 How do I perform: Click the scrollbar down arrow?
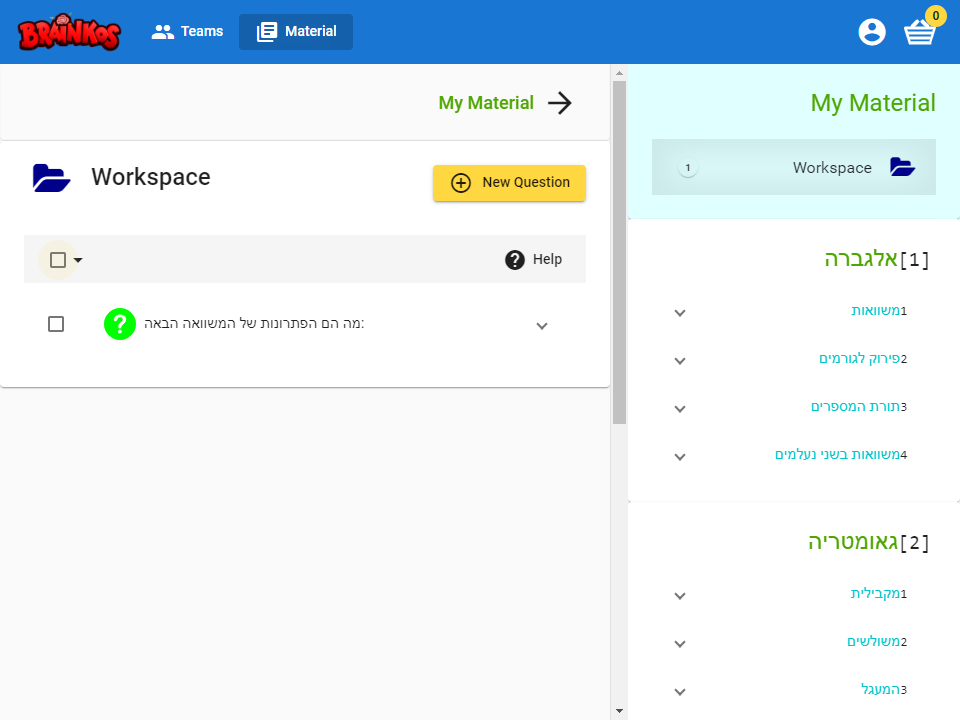click(x=619, y=711)
